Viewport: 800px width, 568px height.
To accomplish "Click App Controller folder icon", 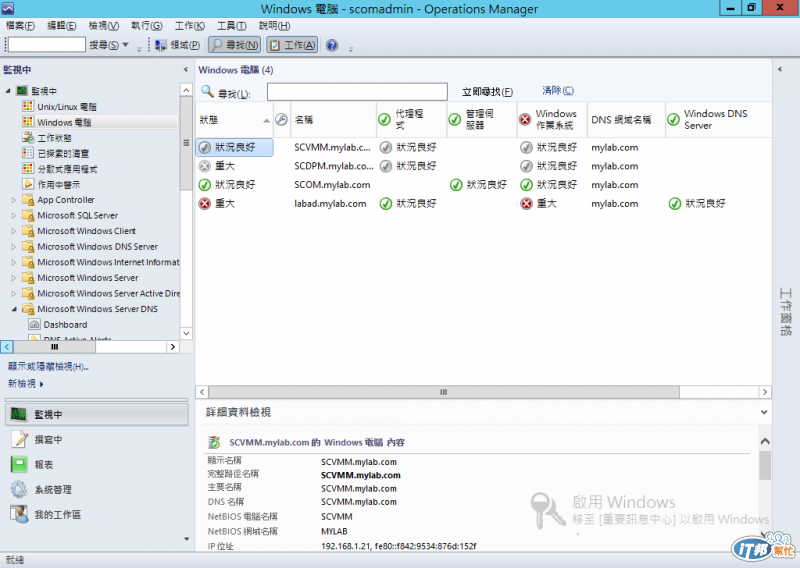I will pos(28,200).
